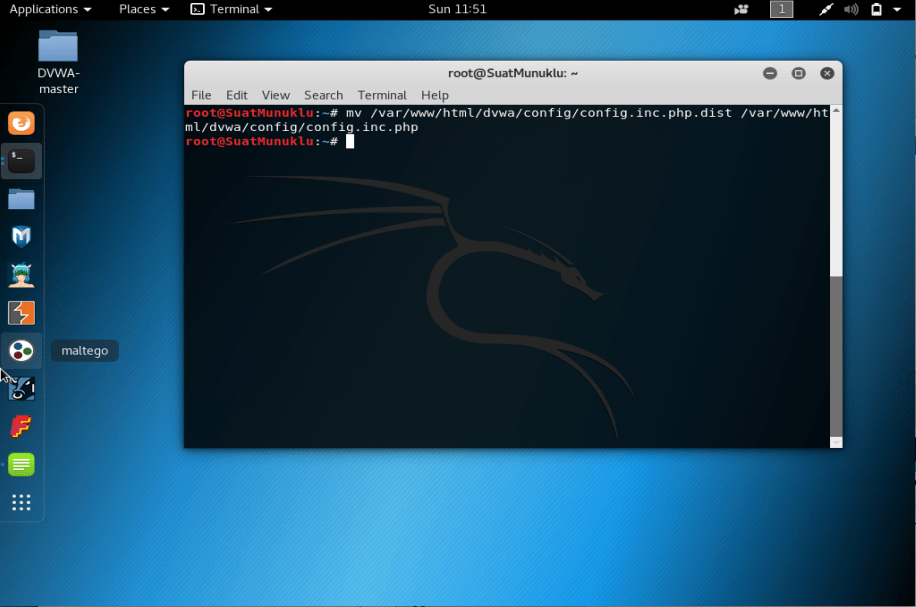Open the terminal Search menu
Image resolution: width=916 pixels, height=607 pixels.
pos(323,95)
